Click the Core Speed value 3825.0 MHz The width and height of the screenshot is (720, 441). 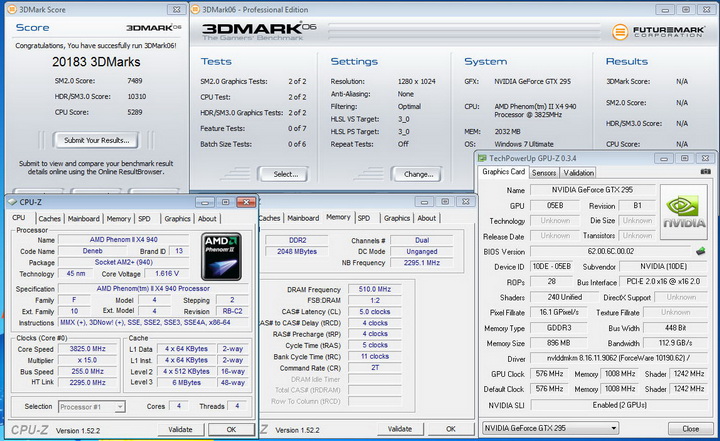(88, 349)
